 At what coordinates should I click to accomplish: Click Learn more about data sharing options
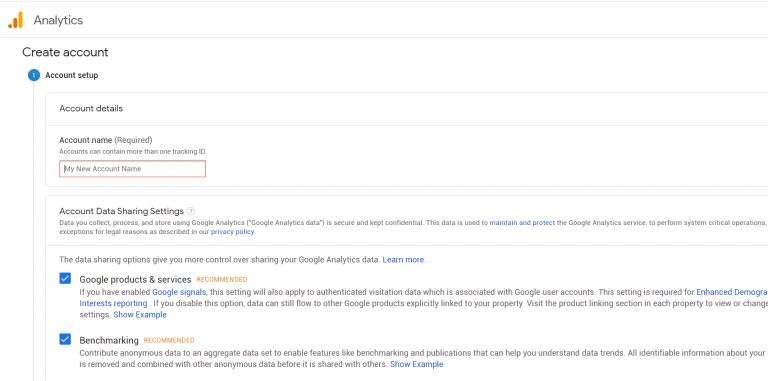(403, 260)
